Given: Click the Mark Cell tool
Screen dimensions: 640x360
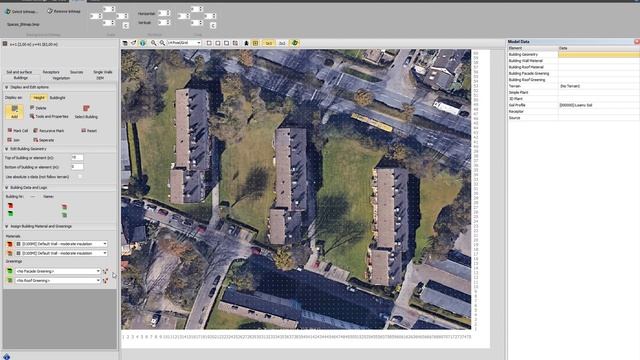Looking at the screenshot, I should 18,131.
